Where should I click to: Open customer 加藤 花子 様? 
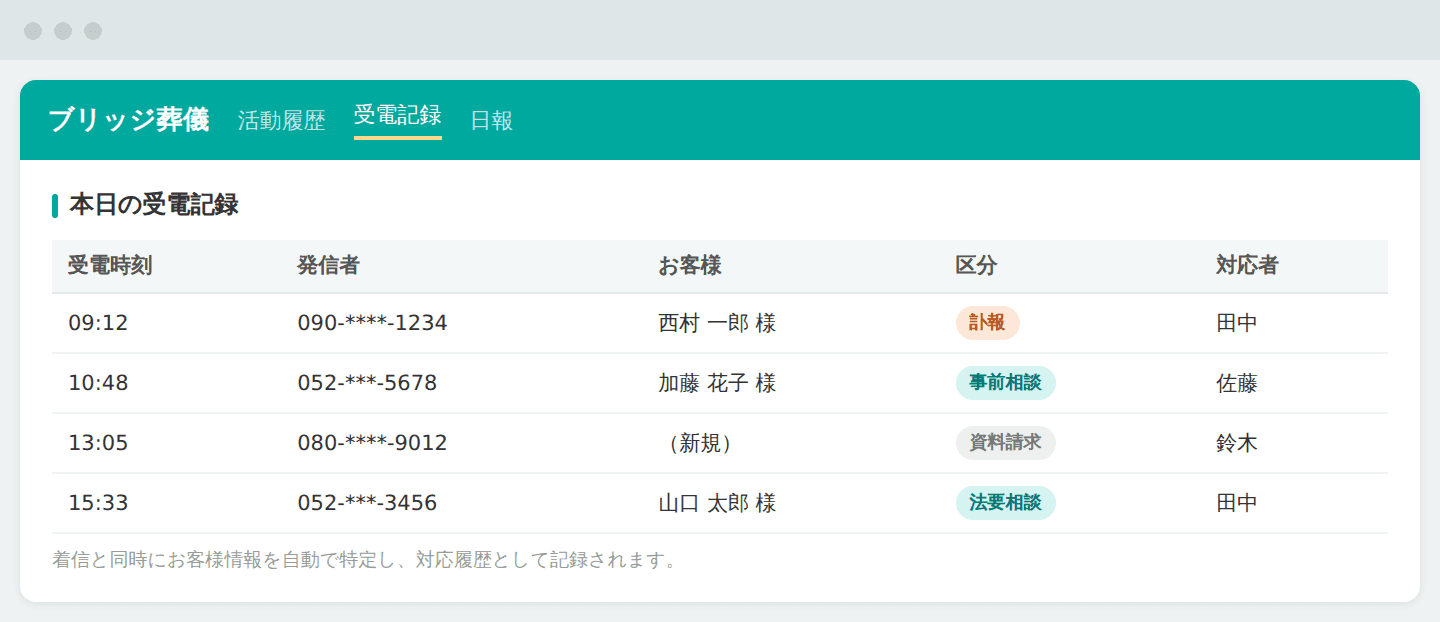pyautogui.click(x=717, y=383)
